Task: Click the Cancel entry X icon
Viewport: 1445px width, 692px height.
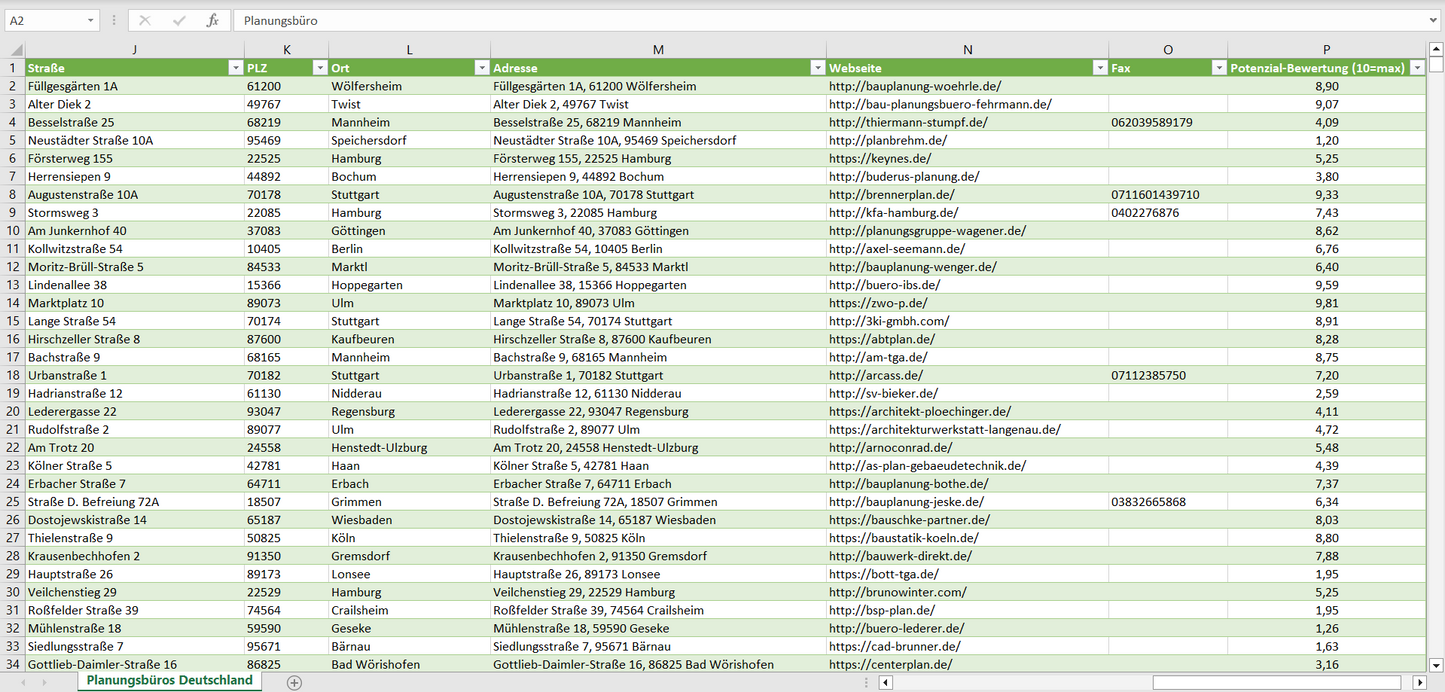Action: click(x=145, y=20)
